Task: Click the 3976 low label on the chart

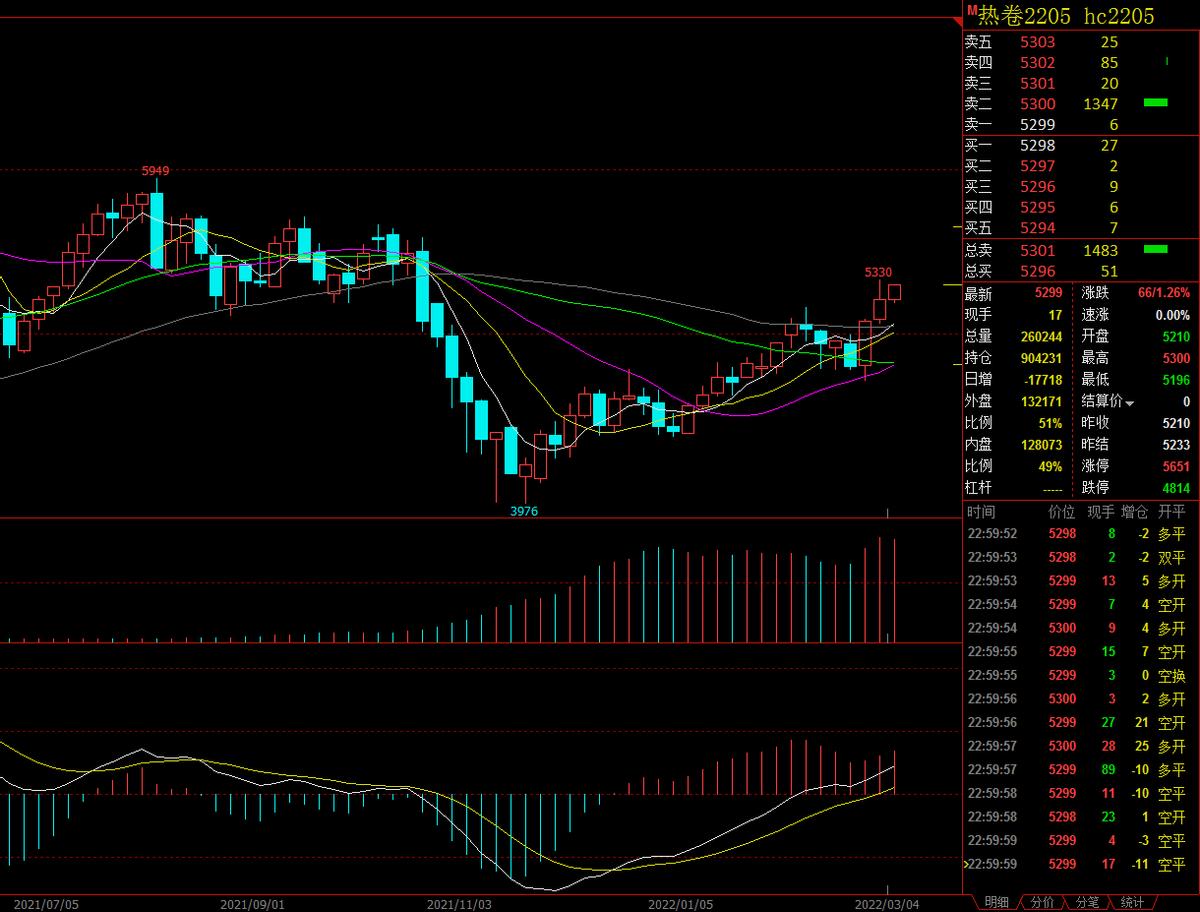Action: (x=524, y=511)
